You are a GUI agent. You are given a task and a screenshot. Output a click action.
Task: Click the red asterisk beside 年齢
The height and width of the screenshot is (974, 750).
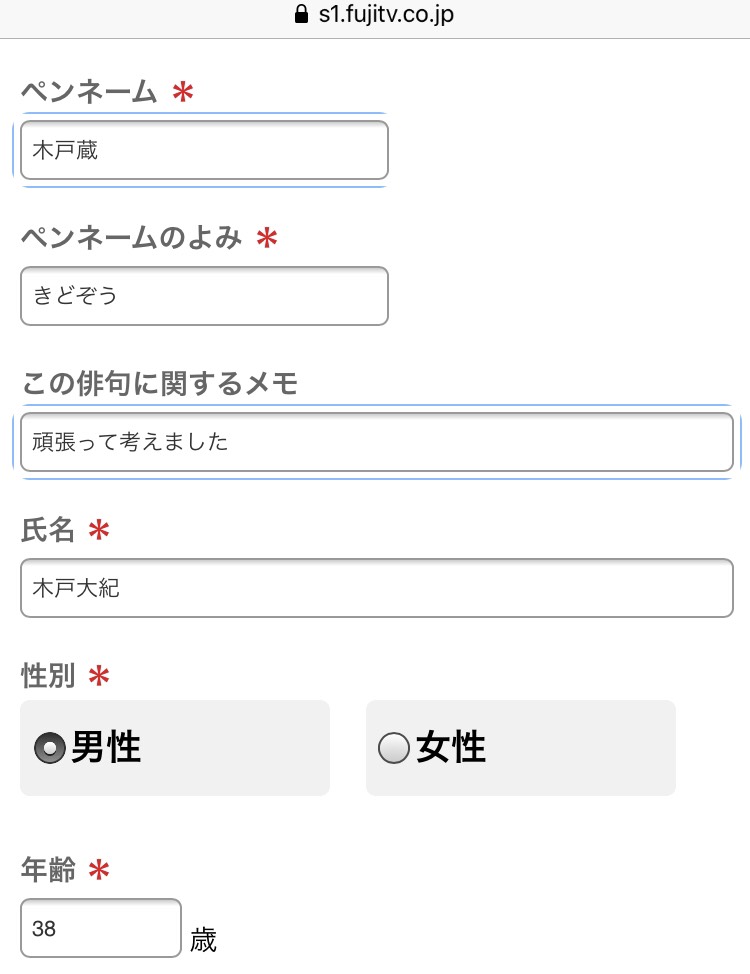pos(99,872)
